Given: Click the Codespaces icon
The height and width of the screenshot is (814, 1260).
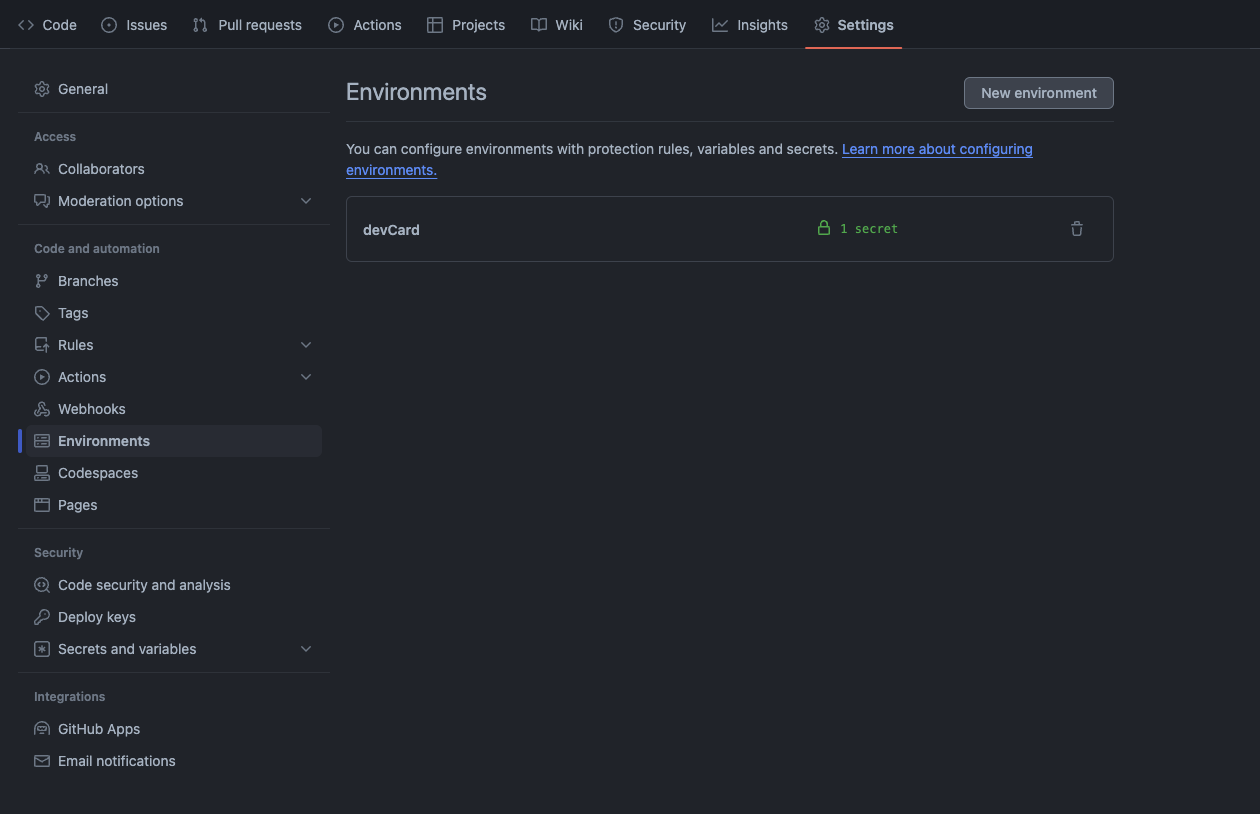Looking at the screenshot, I should (42, 473).
